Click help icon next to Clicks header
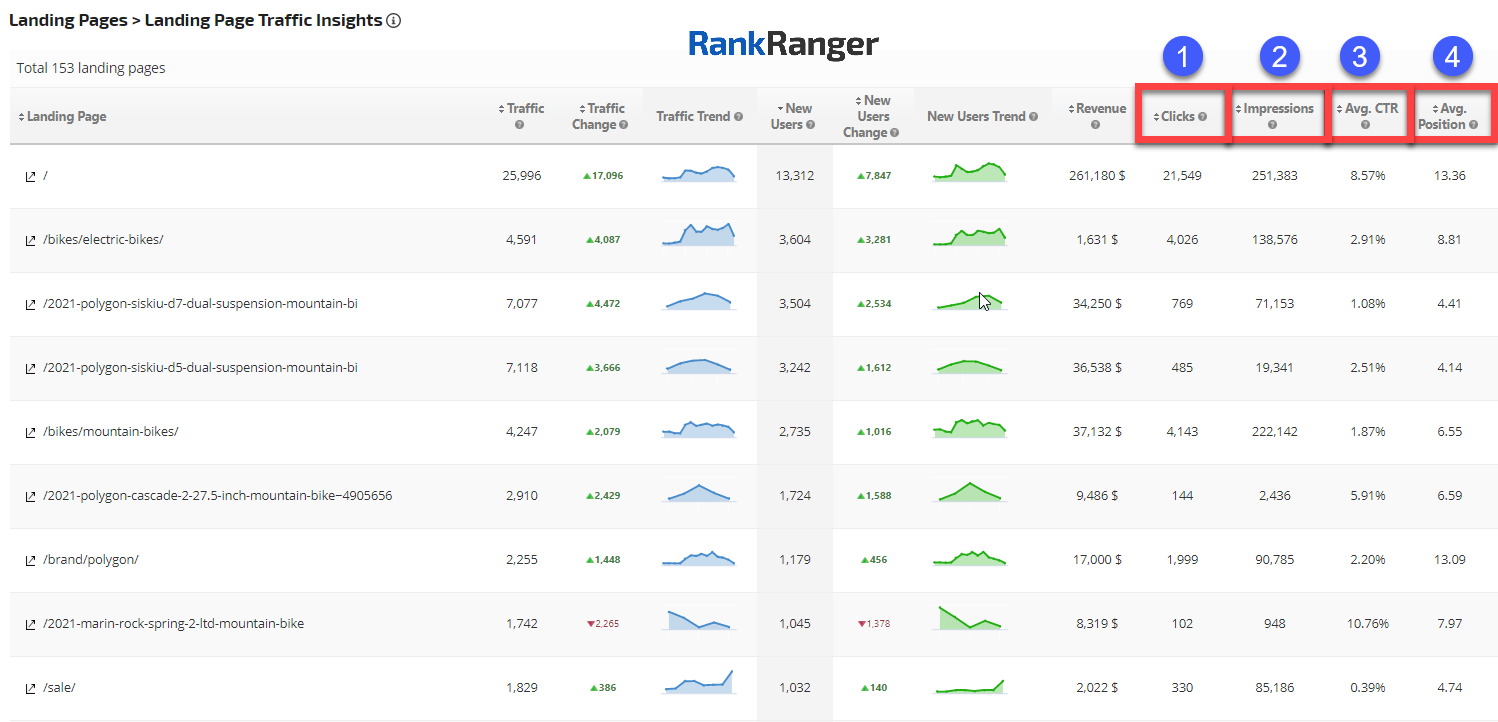The image size is (1498, 722). (x=1203, y=117)
